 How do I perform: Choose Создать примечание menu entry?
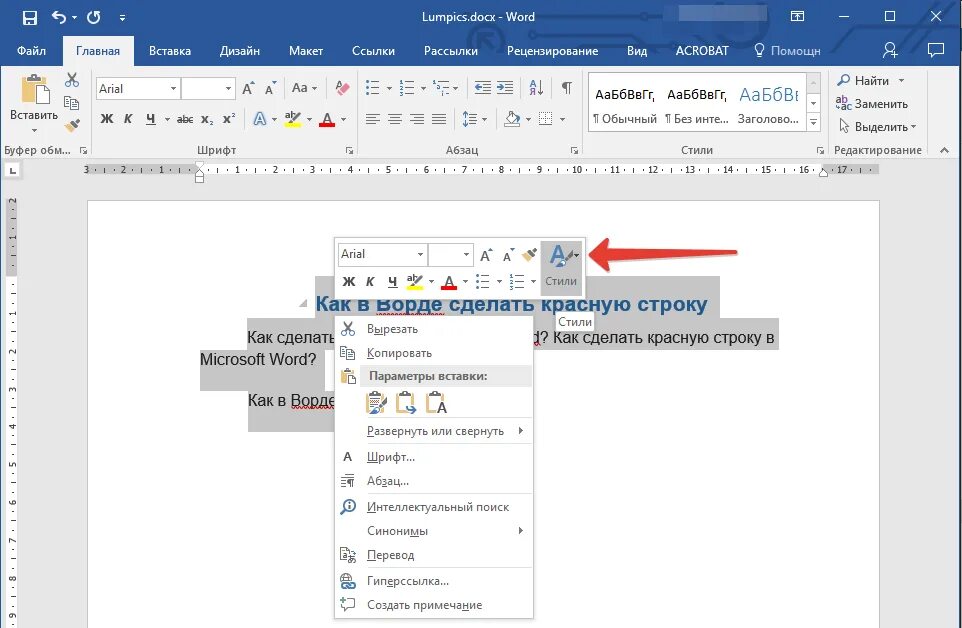point(434,605)
